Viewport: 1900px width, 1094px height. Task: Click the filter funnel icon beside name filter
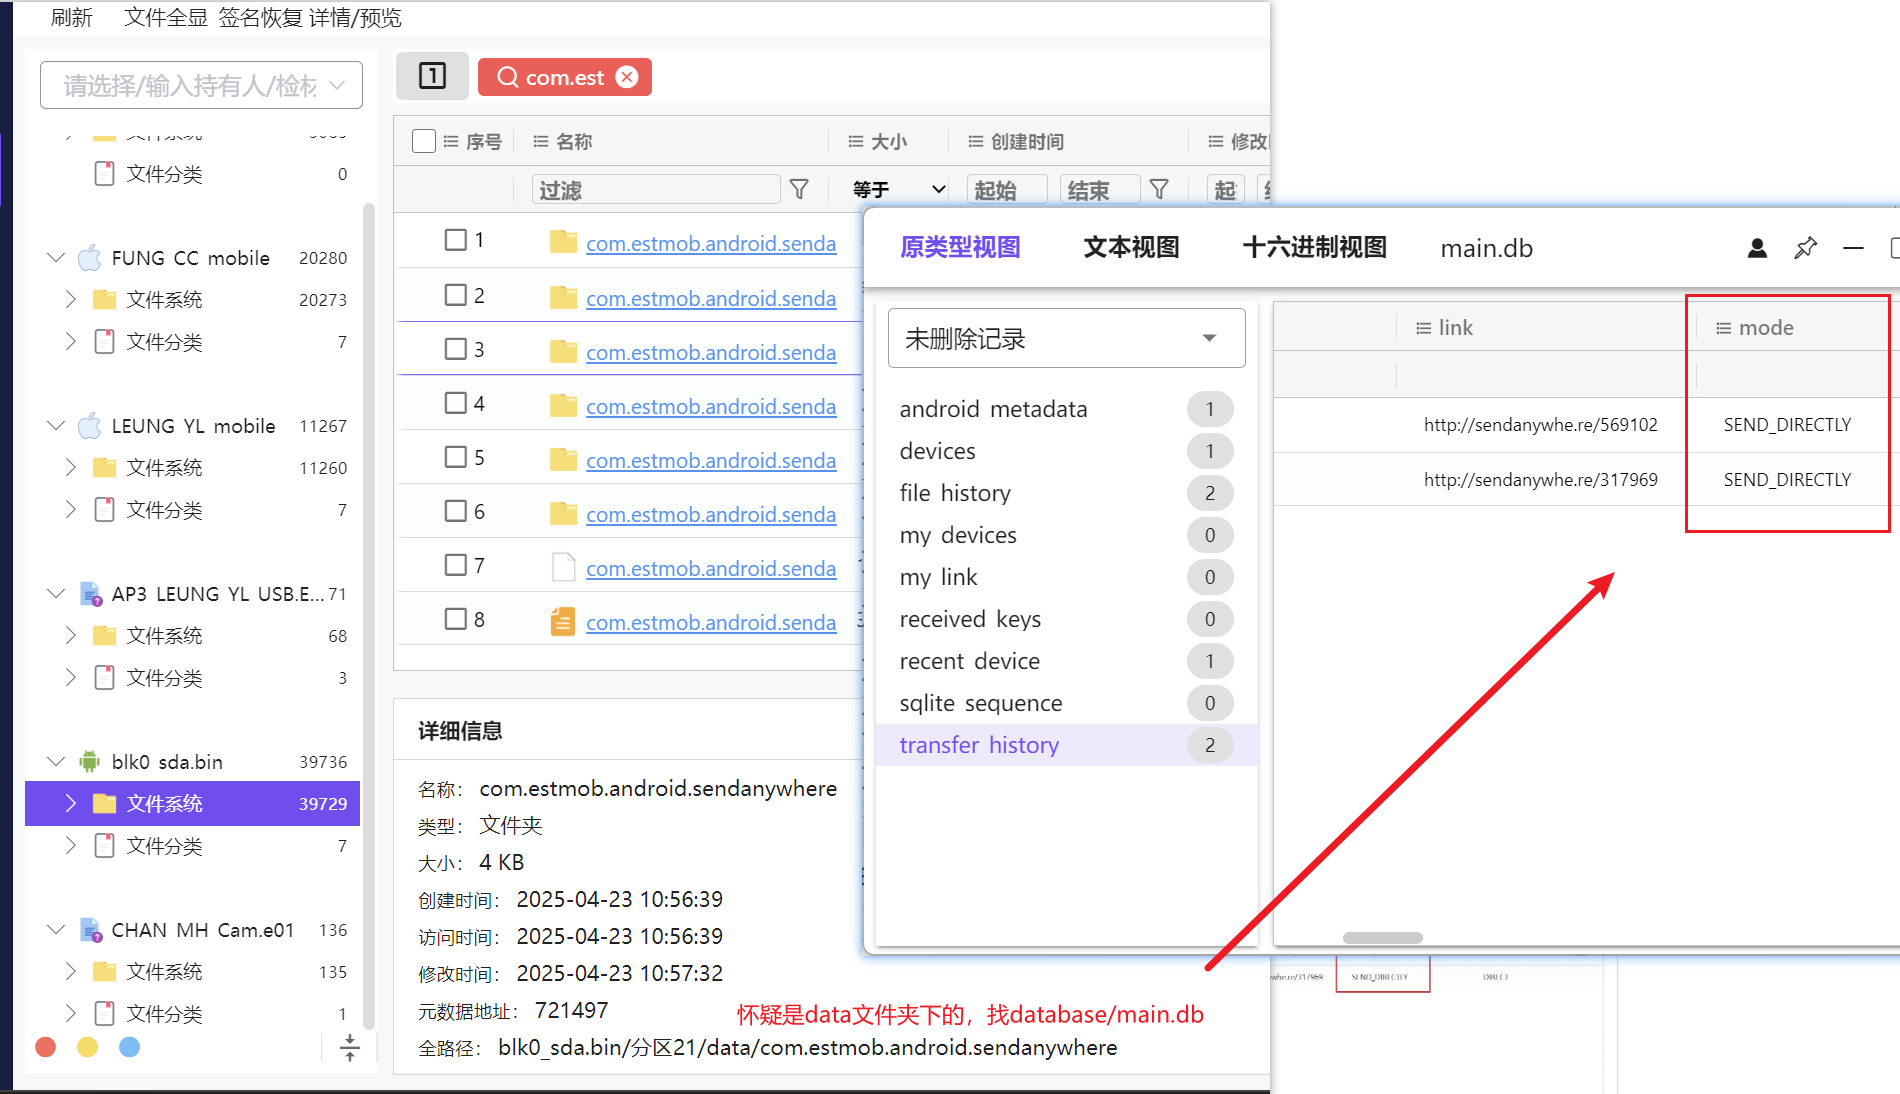[799, 189]
